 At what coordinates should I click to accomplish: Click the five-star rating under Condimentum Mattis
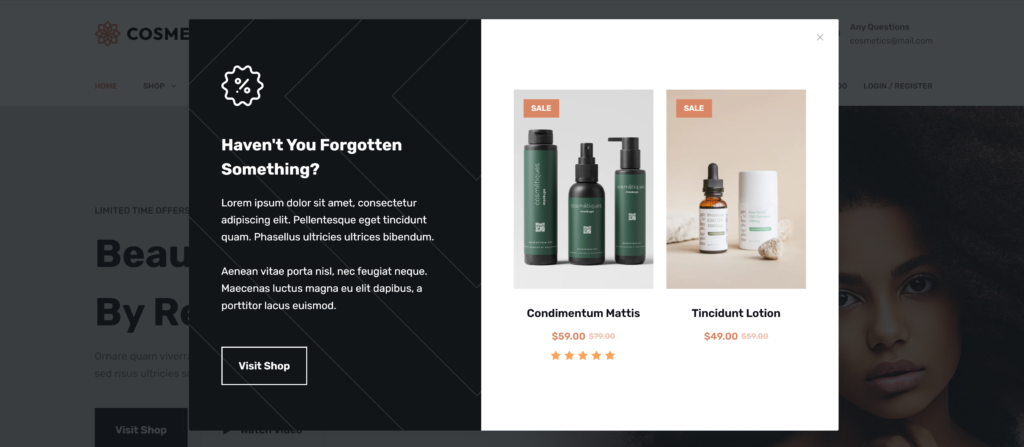tap(583, 356)
